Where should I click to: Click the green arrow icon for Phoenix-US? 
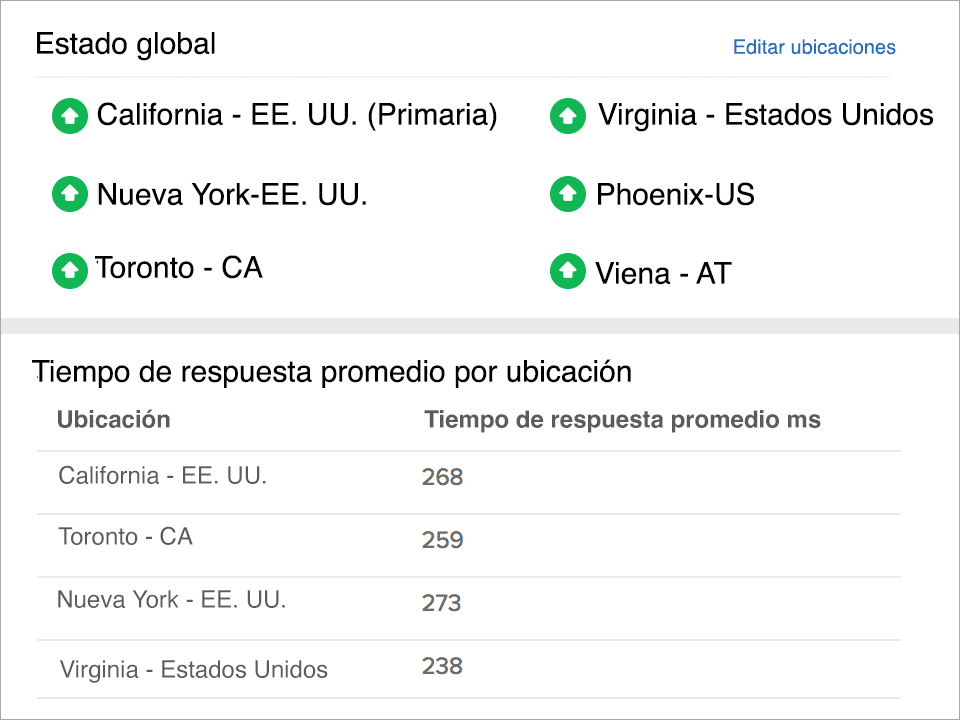point(567,194)
